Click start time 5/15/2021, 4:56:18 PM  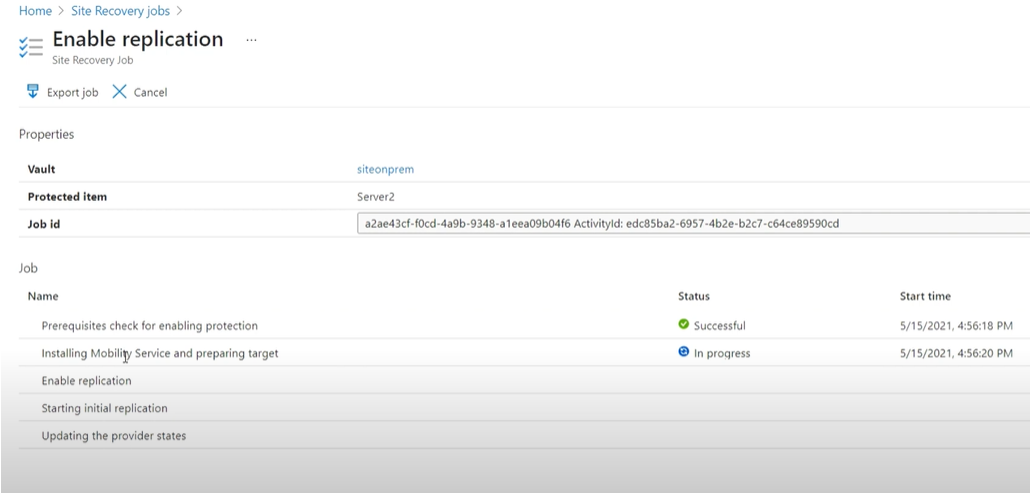[x=956, y=326]
